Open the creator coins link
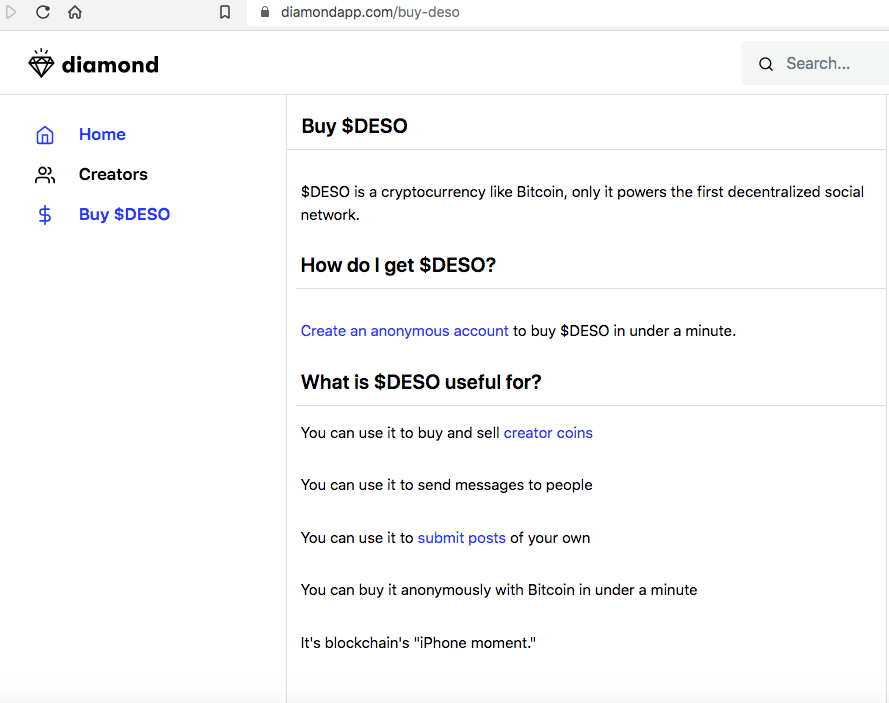Screen dimensions: 889x703 point(548,433)
